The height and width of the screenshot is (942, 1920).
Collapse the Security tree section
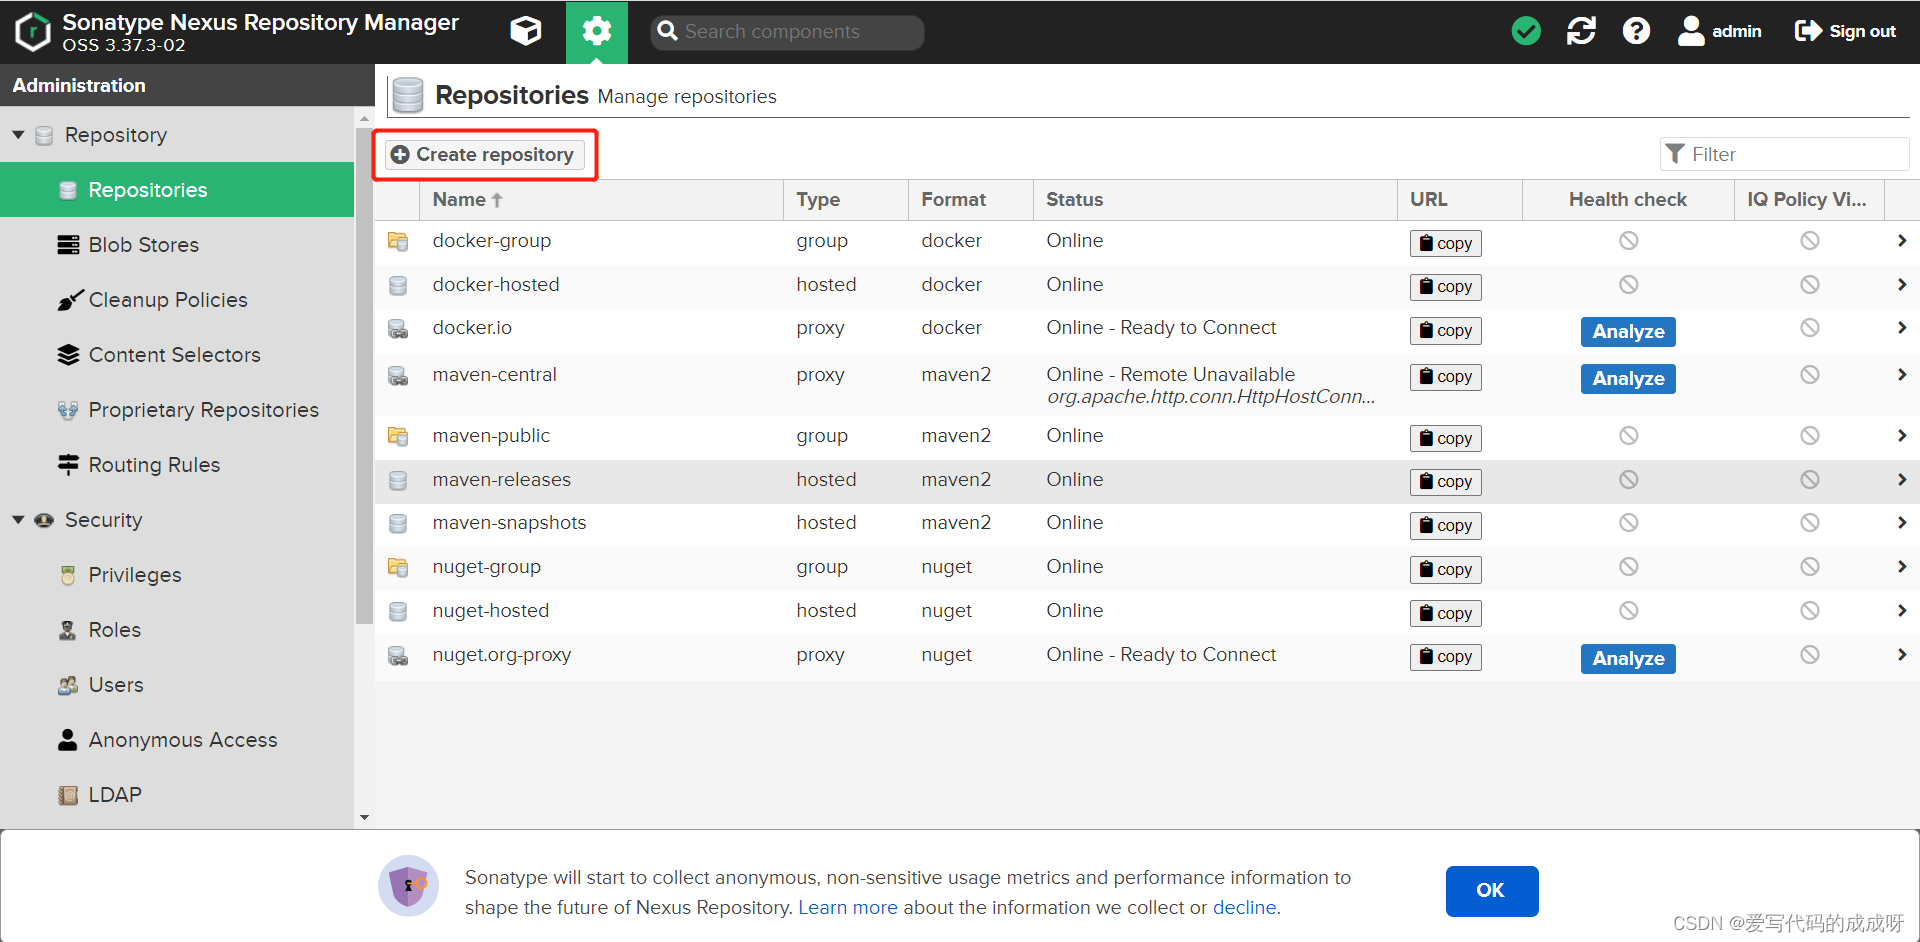point(18,520)
